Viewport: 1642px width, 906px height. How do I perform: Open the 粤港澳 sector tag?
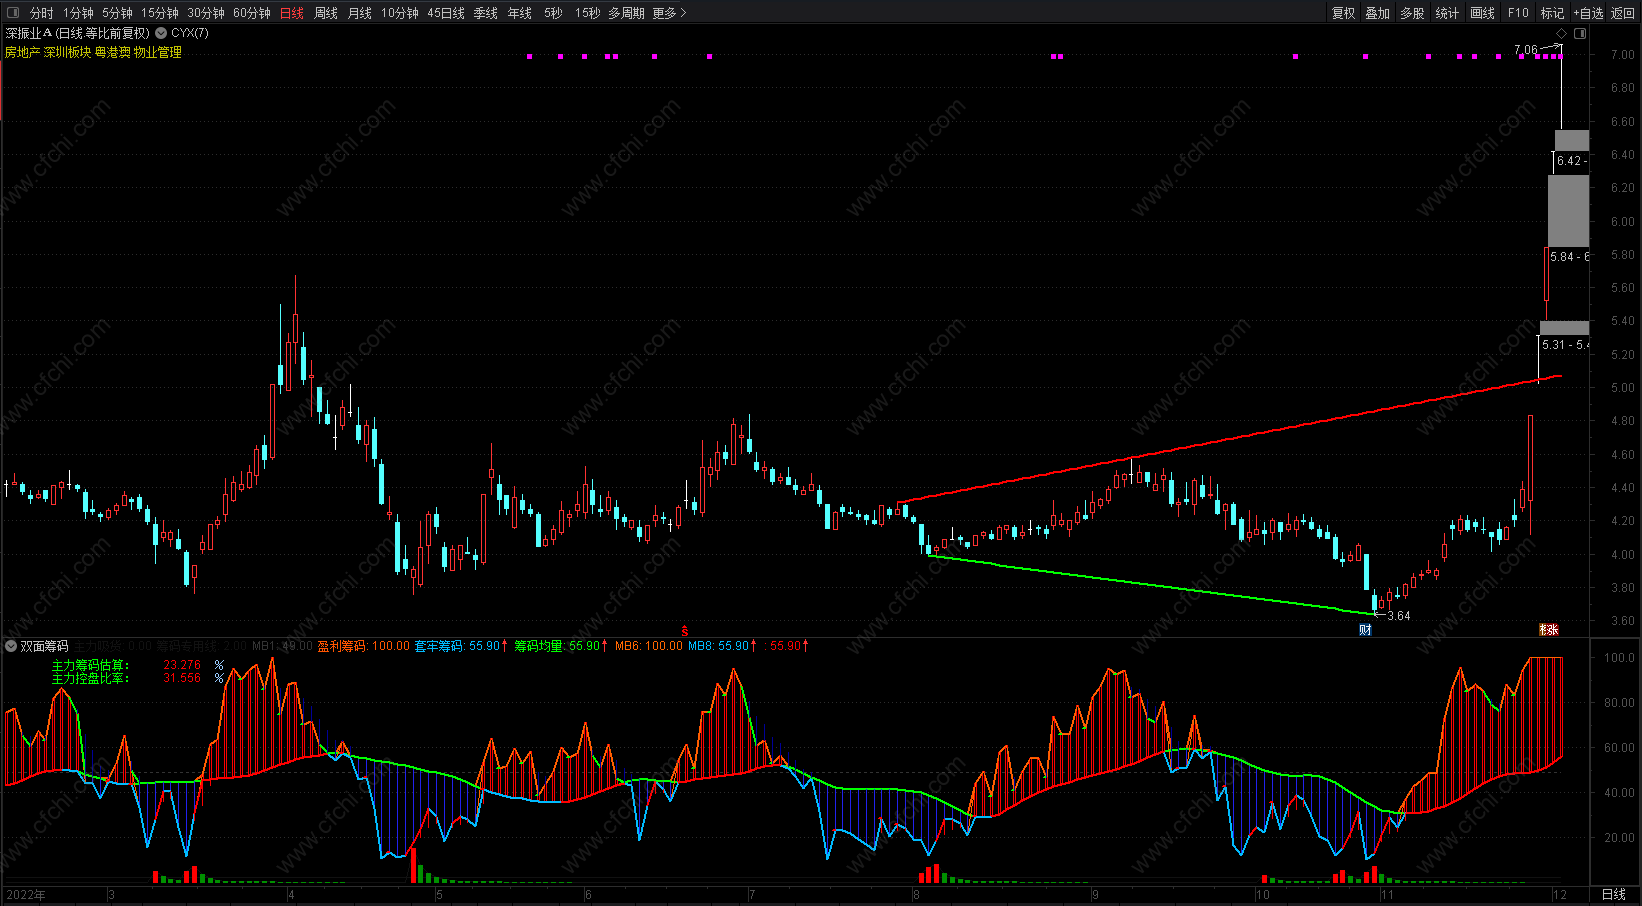[x=112, y=52]
